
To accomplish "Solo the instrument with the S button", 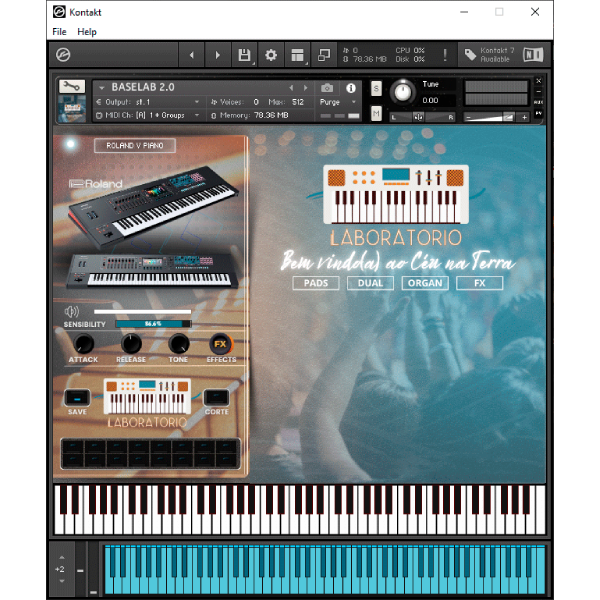I will (x=376, y=89).
